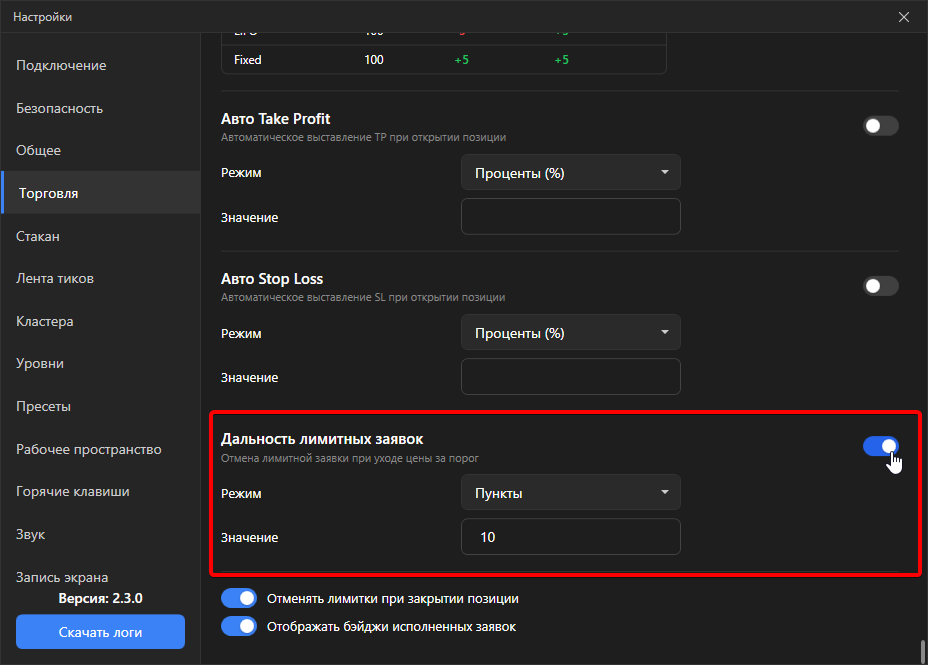
Task: Click the Take Profit Значение input field
Action: click(571, 217)
